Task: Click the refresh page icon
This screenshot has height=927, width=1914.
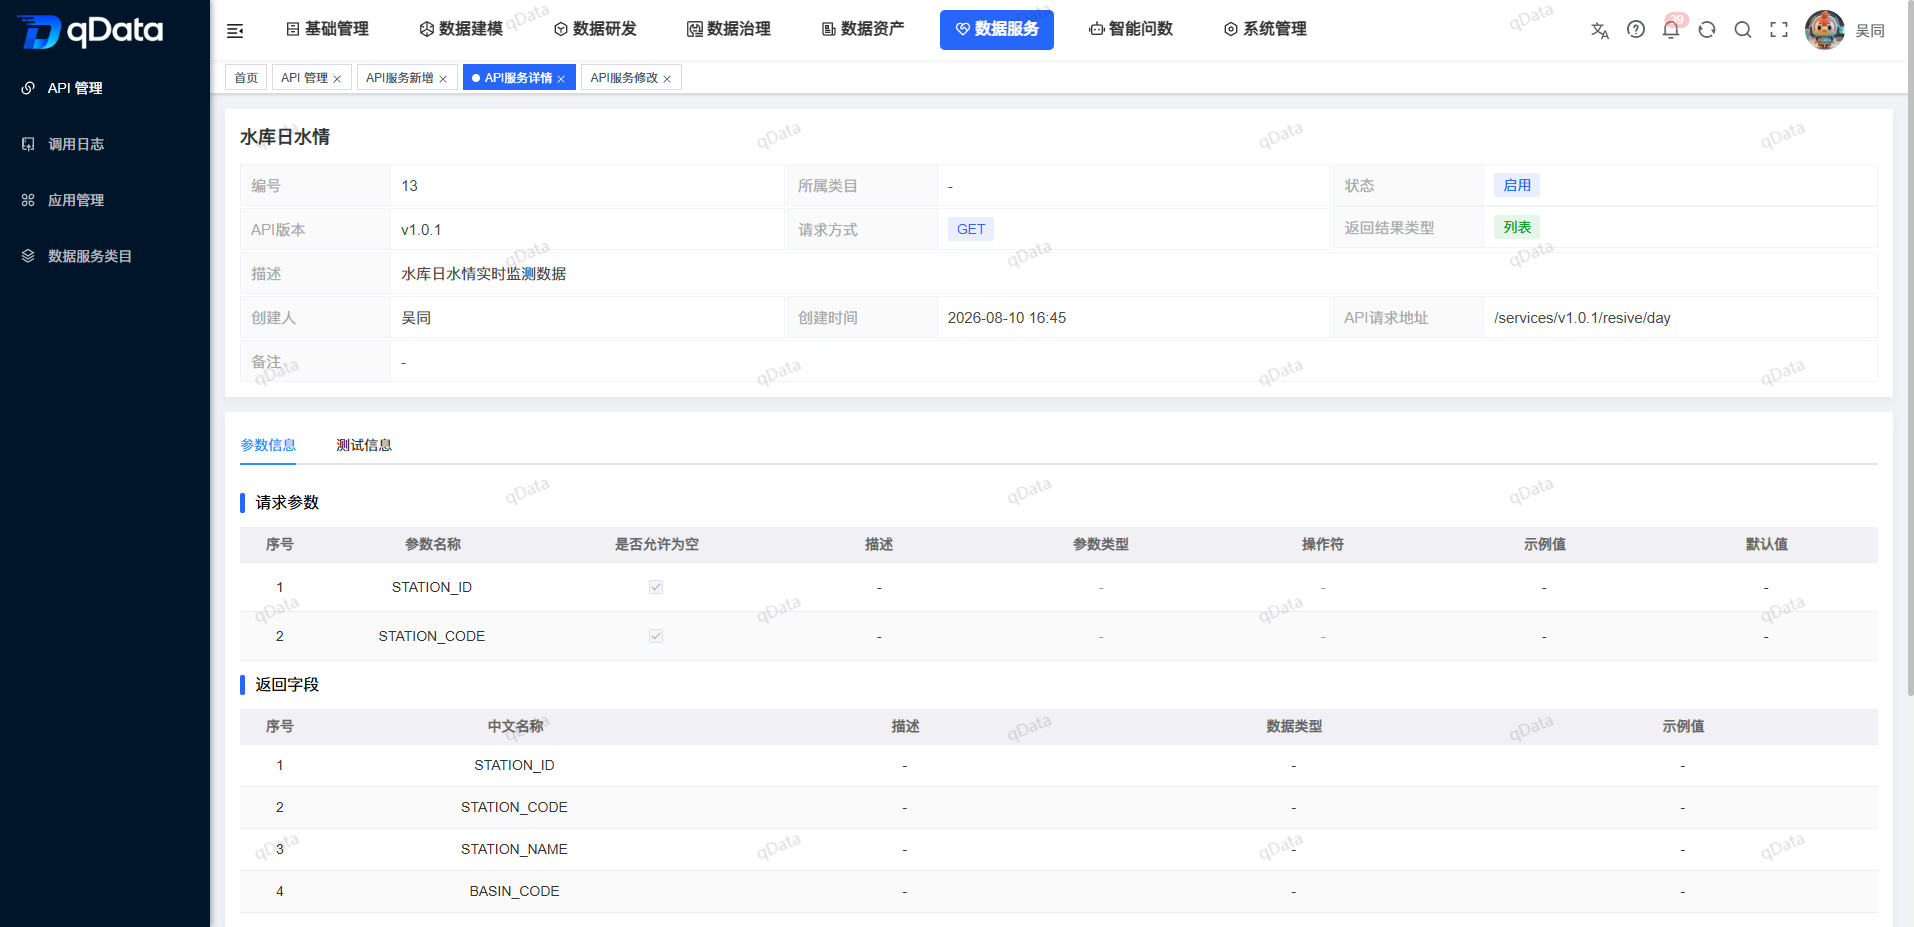Action: [x=1707, y=30]
